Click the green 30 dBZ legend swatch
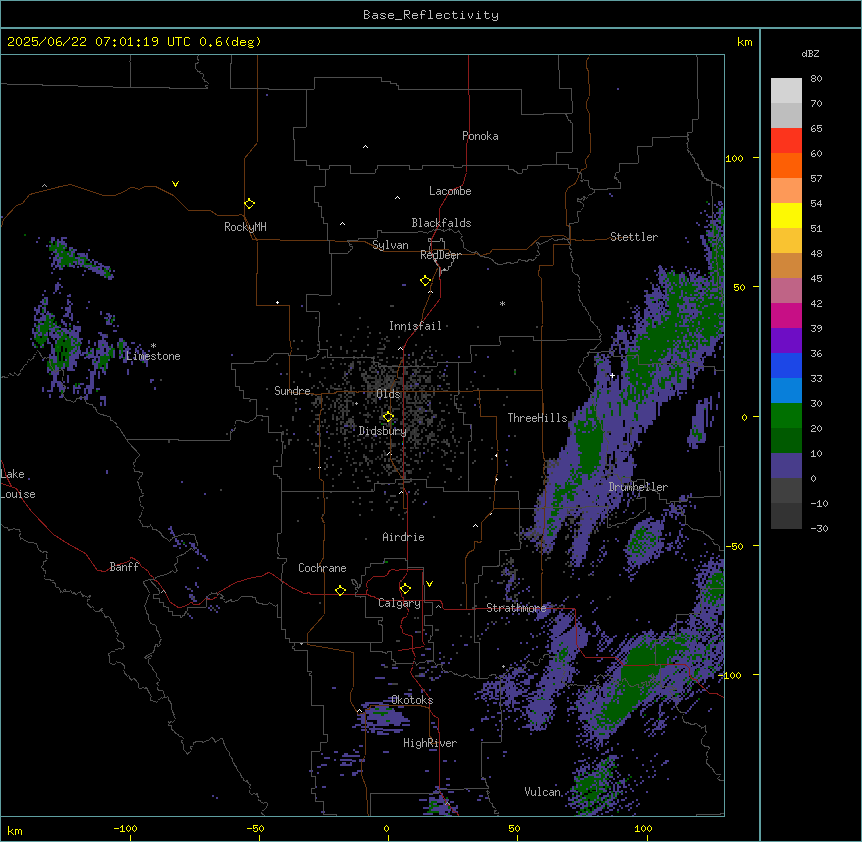 point(786,416)
